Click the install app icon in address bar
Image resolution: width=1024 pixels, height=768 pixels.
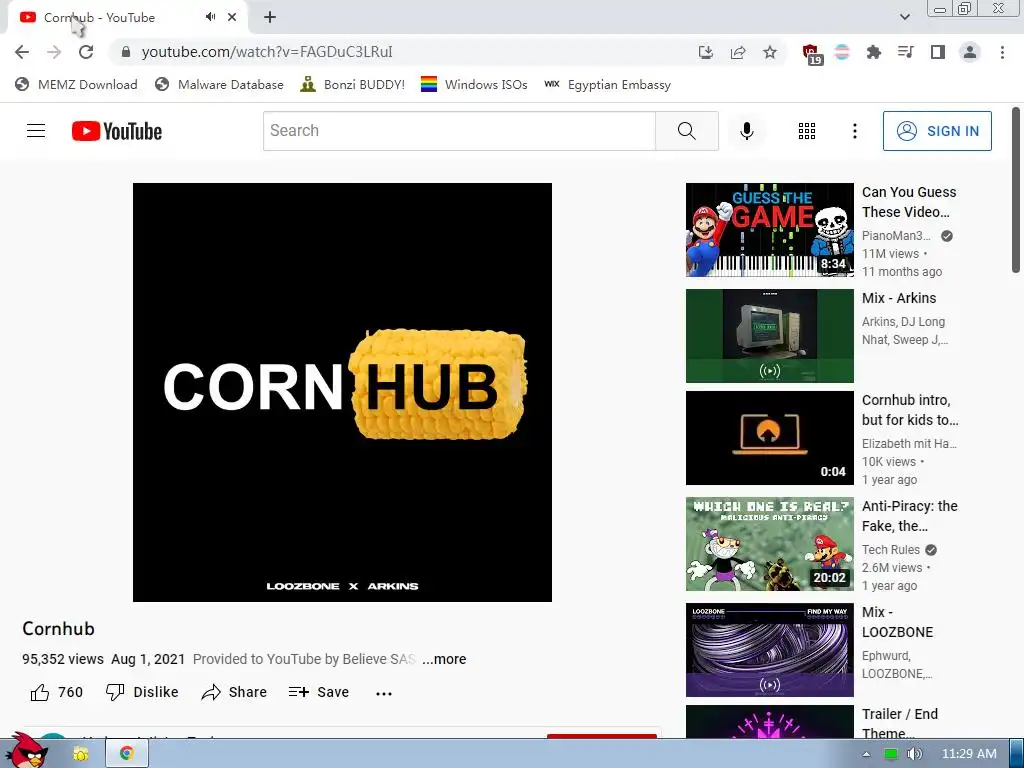point(705,52)
